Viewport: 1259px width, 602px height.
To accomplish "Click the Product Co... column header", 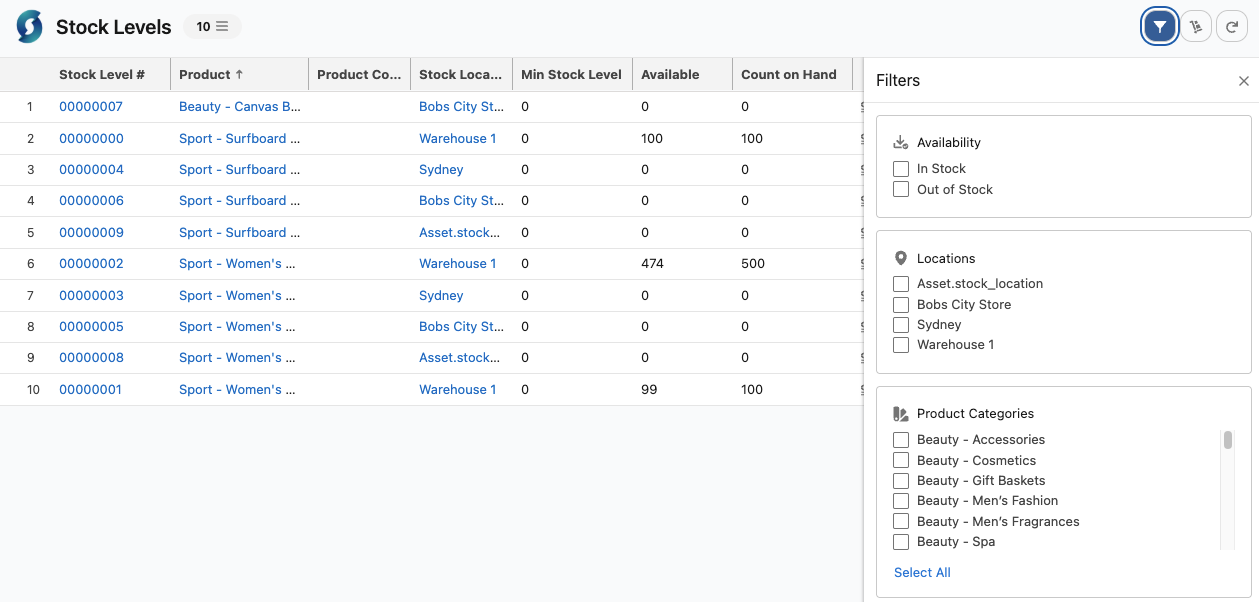I will pos(359,74).
